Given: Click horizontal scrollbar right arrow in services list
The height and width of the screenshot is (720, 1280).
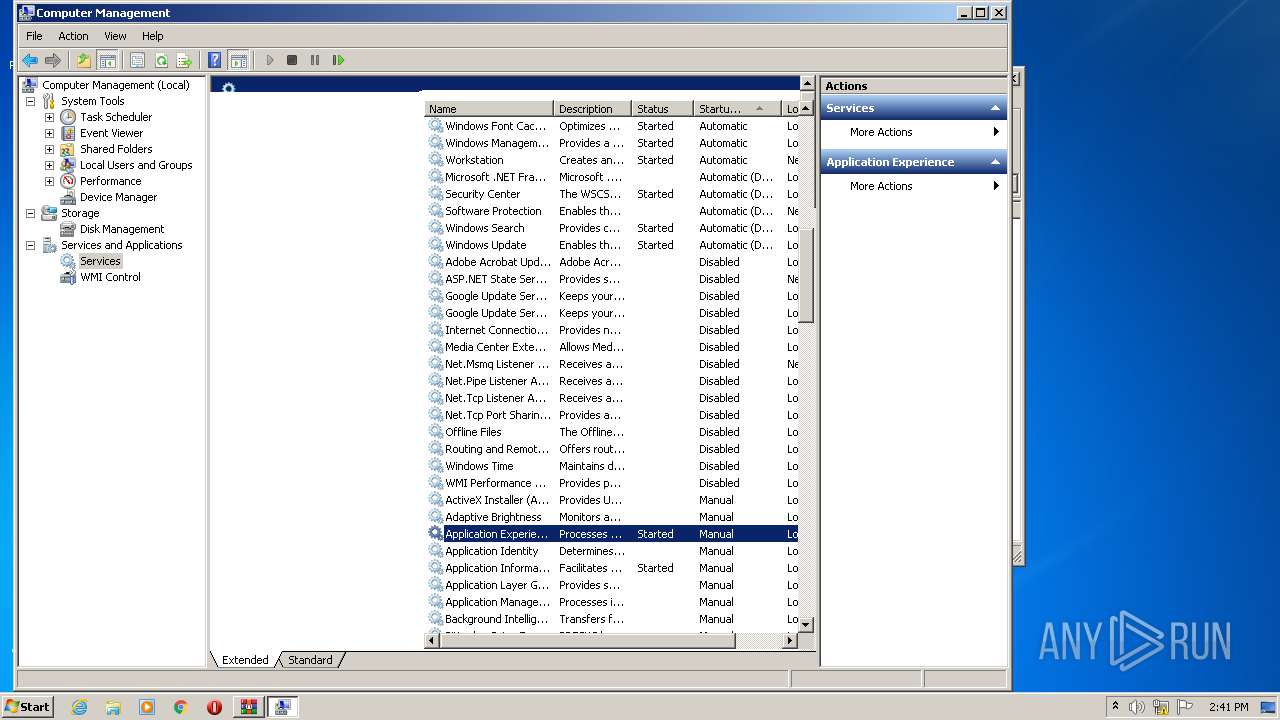Looking at the screenshot, I should click(x=790, y=640).
